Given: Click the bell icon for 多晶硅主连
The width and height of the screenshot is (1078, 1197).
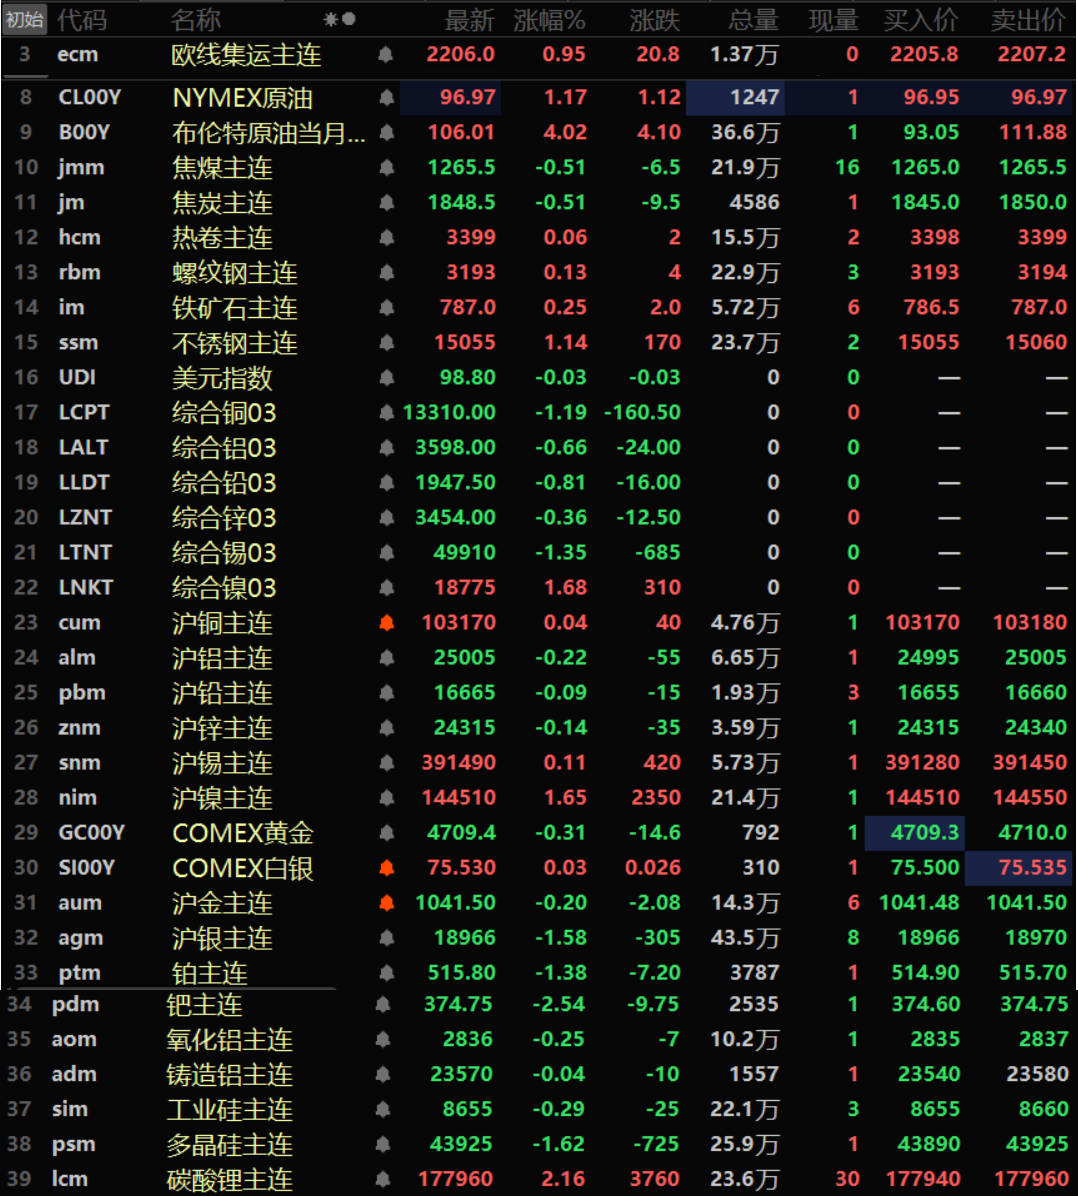Looking at the screenshot, I should click(x=382, y=1144).
